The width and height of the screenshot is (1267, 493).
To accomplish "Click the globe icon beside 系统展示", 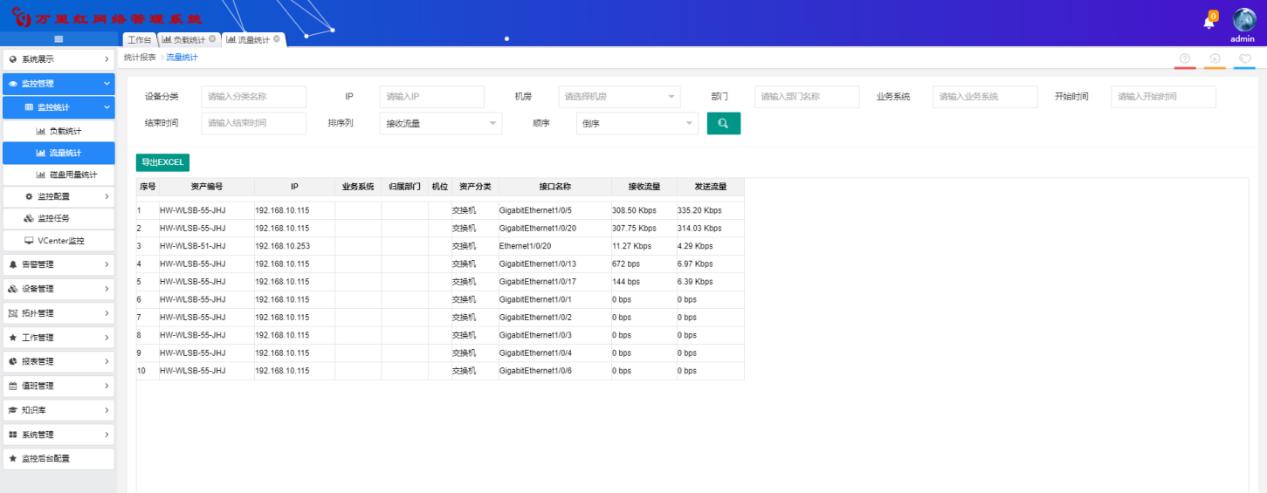I will coord(14,60).
